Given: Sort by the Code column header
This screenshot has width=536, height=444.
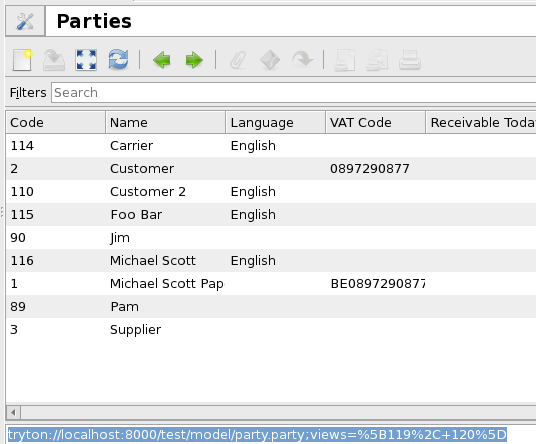Looking at the screenshot, I should [x=56, y=122].
